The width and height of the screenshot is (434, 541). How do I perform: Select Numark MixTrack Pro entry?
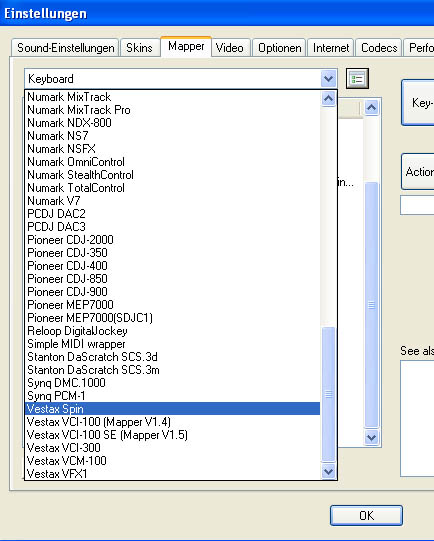coord(172,110)
